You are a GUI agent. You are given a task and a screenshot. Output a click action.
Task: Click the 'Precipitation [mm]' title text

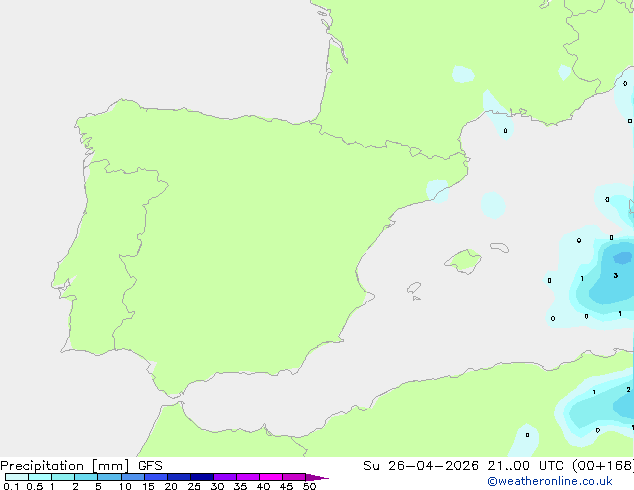pos(65,466)
